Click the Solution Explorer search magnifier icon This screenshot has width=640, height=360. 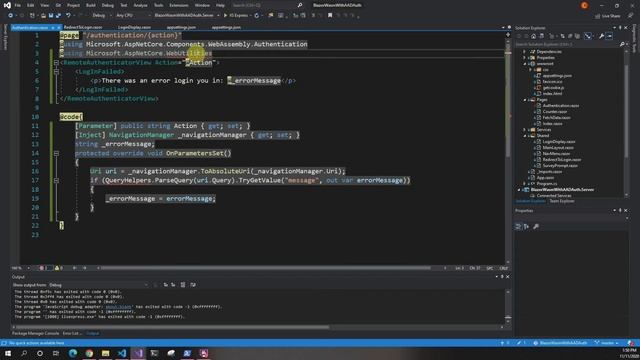click(622, 44)
